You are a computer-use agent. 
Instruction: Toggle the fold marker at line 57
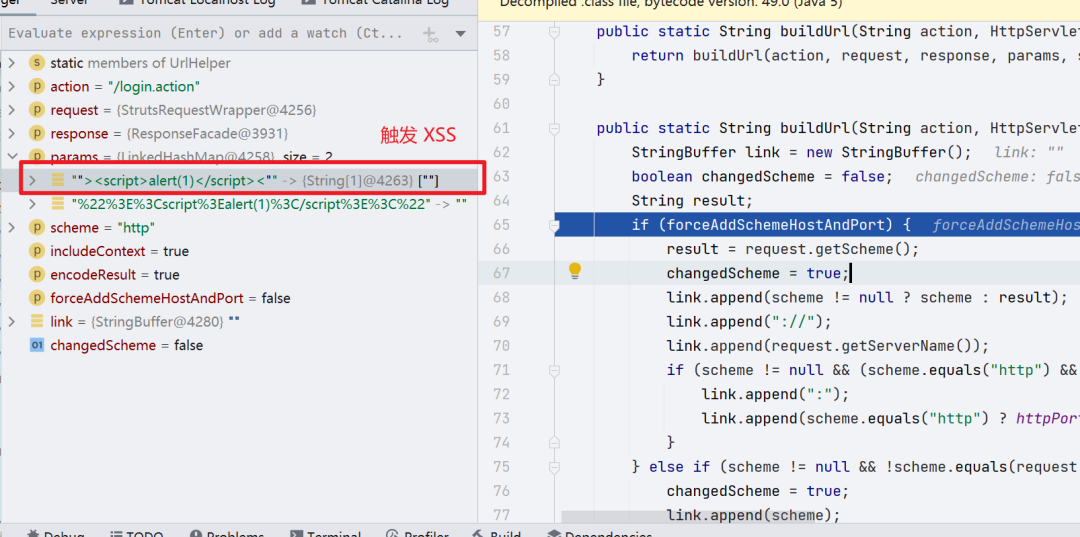pos(554,32)
